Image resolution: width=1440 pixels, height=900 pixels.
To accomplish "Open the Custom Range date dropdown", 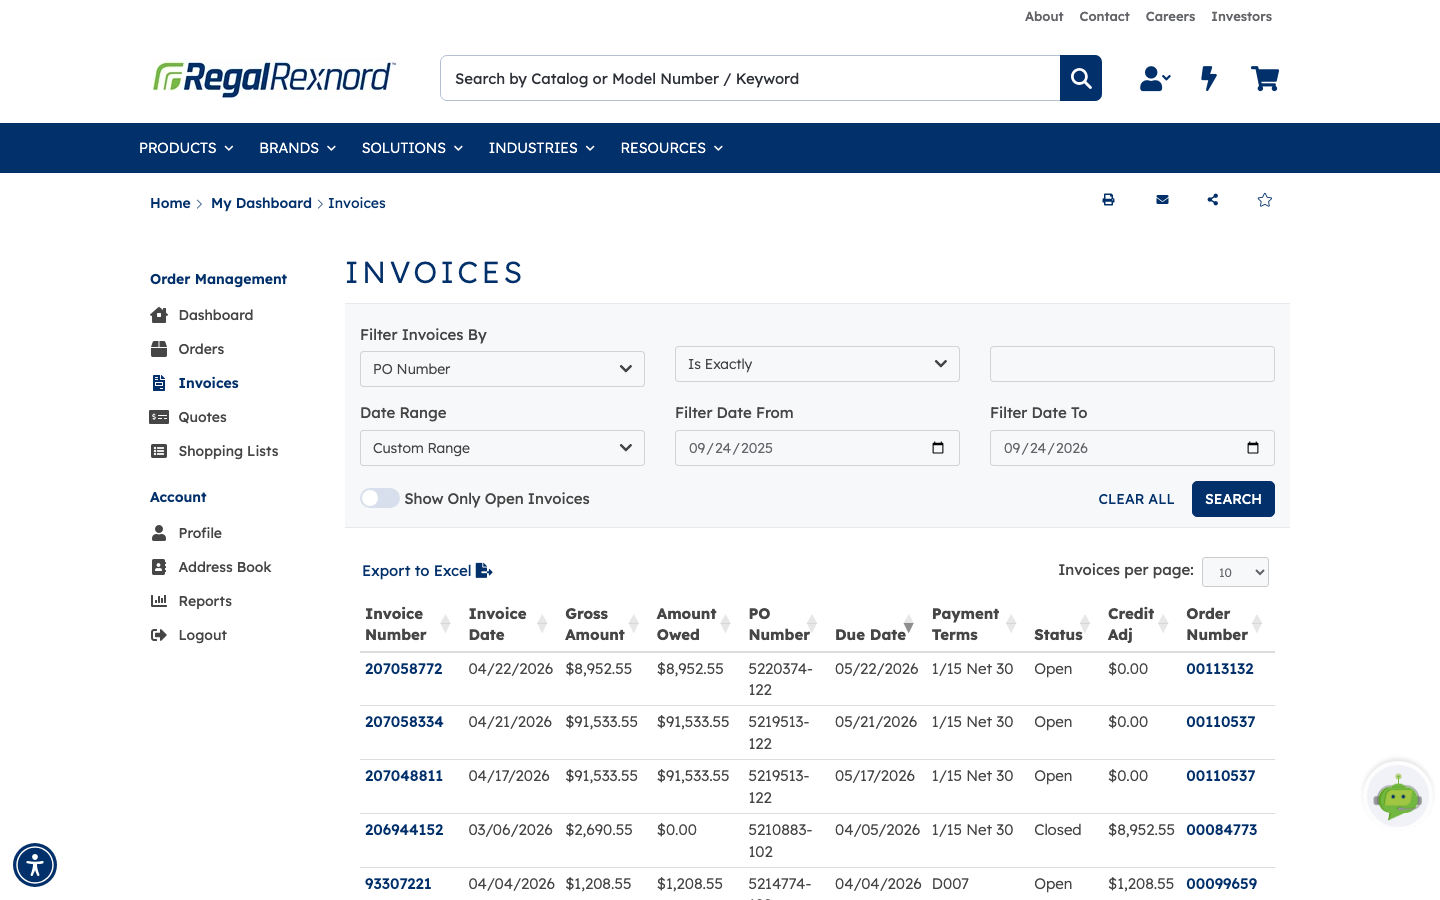I will click(x=502, y=448).
